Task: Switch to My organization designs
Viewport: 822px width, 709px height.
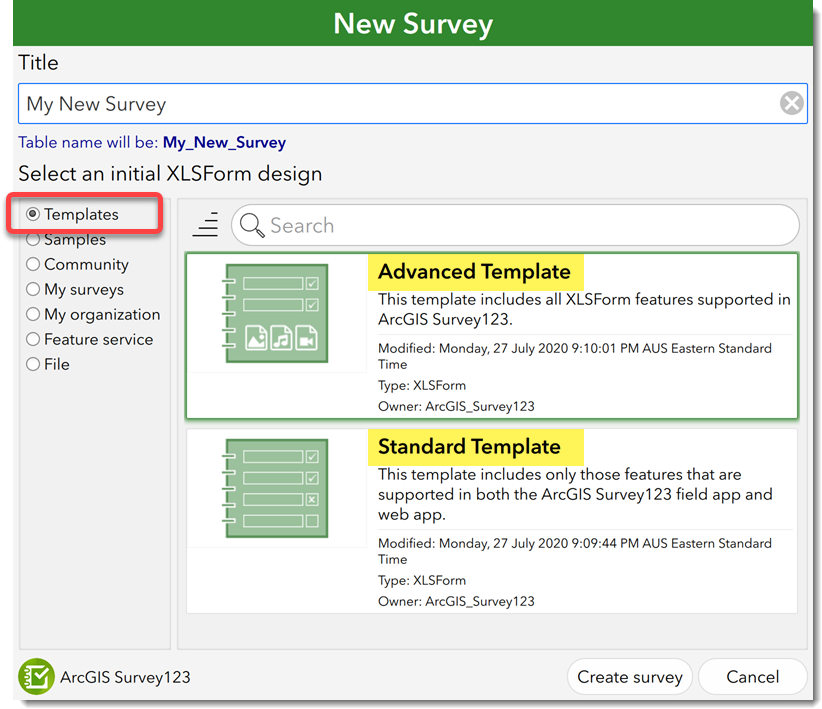Action: [x=31, y=314]
